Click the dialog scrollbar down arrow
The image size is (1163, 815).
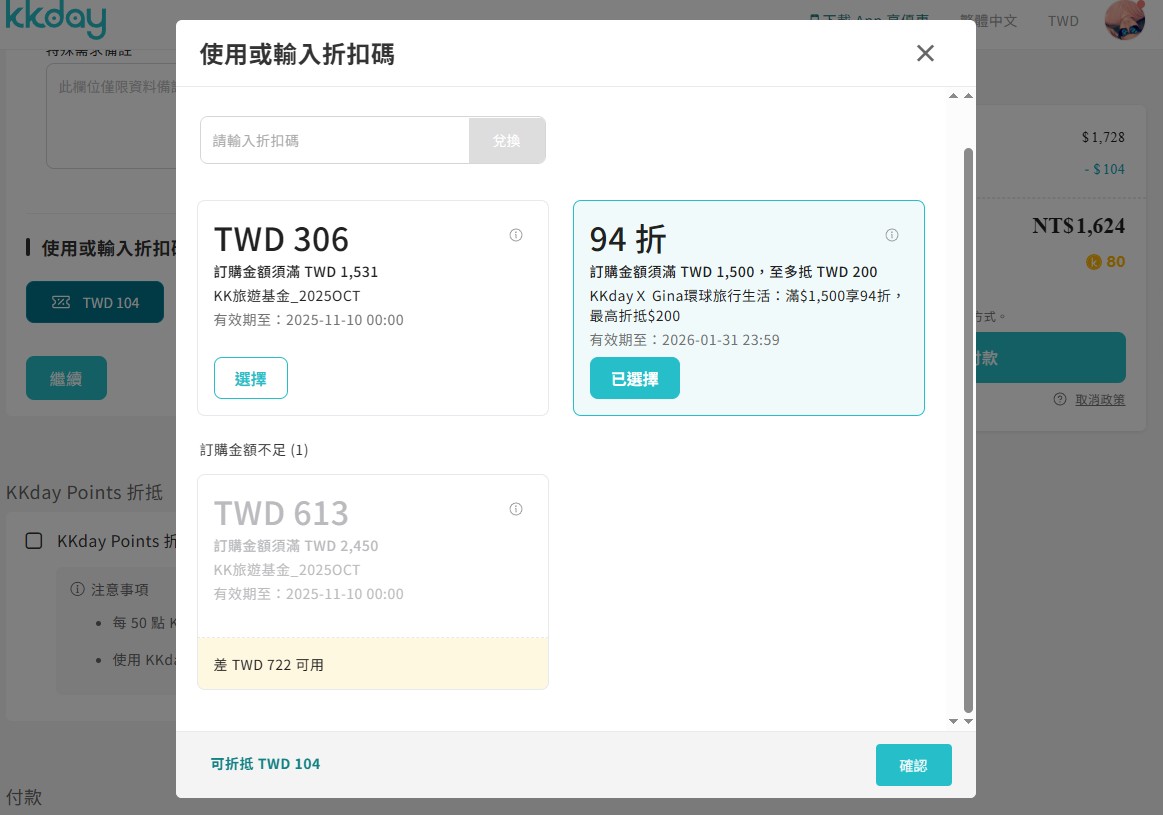pyautogui.click(x=967, y=721)
